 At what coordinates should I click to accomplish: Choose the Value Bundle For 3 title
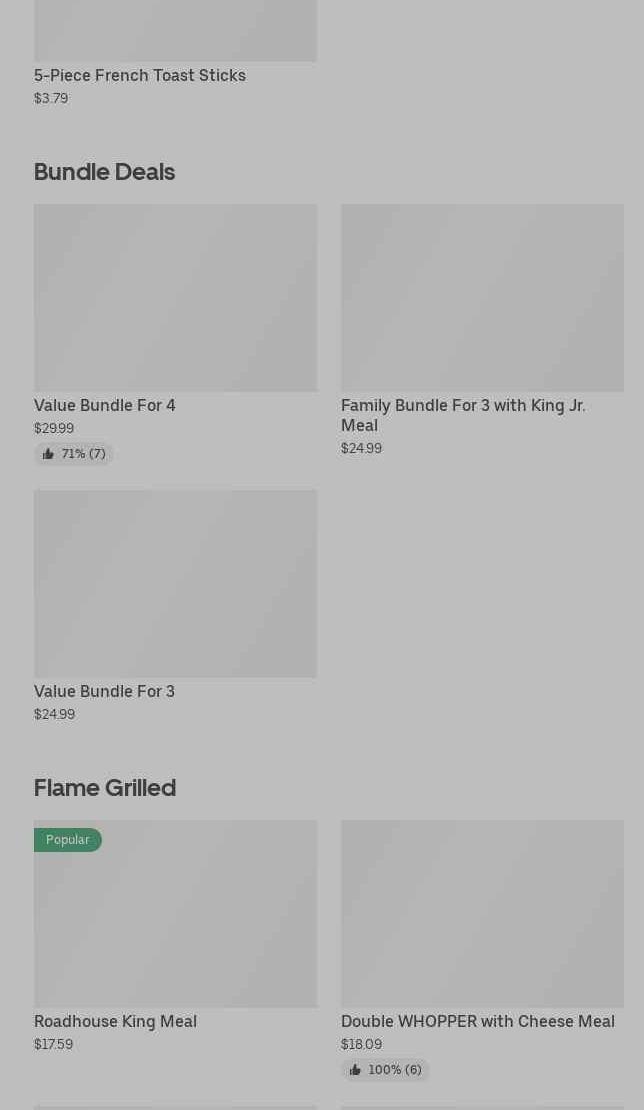click(104, 691)
